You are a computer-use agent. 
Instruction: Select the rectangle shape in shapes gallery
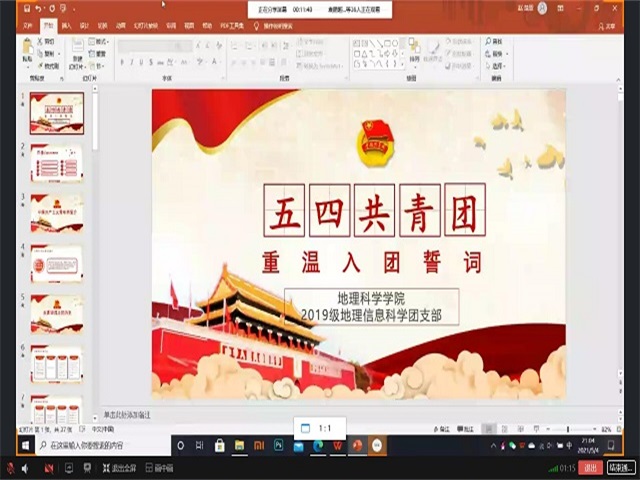(388, 43)
